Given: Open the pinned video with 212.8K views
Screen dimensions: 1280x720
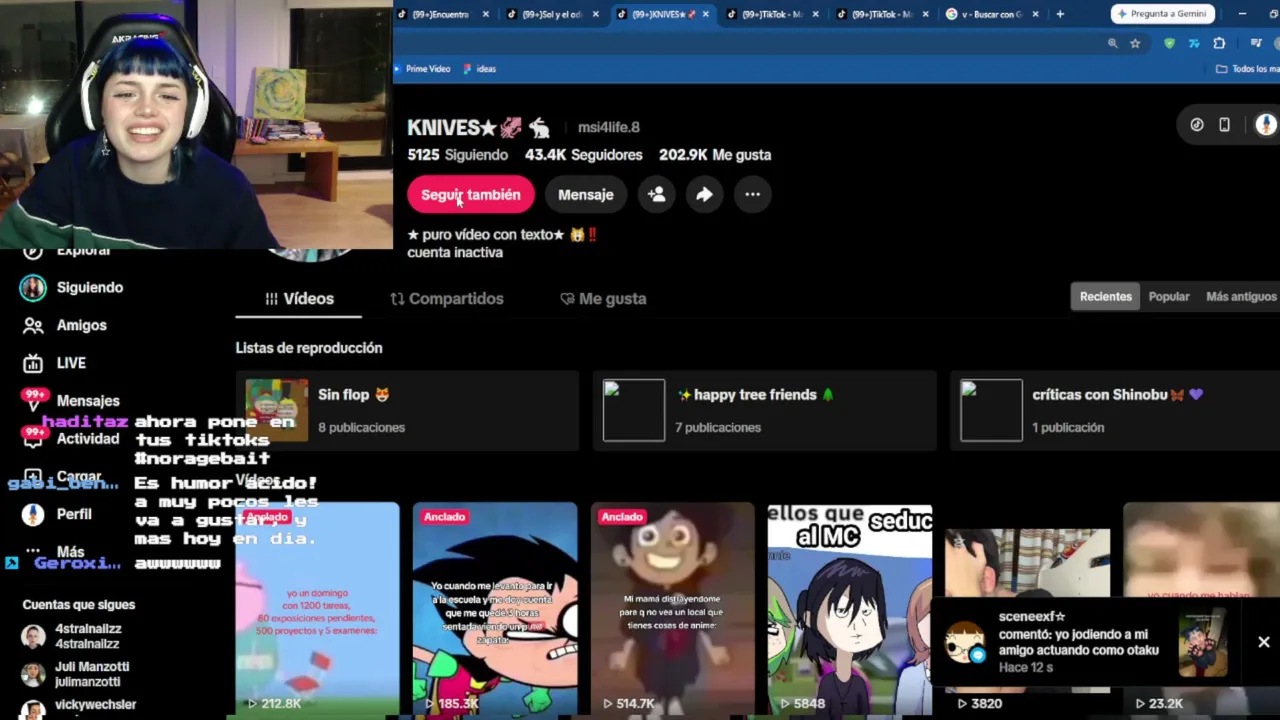Looking at the screenshot, I should pos(317,609).
